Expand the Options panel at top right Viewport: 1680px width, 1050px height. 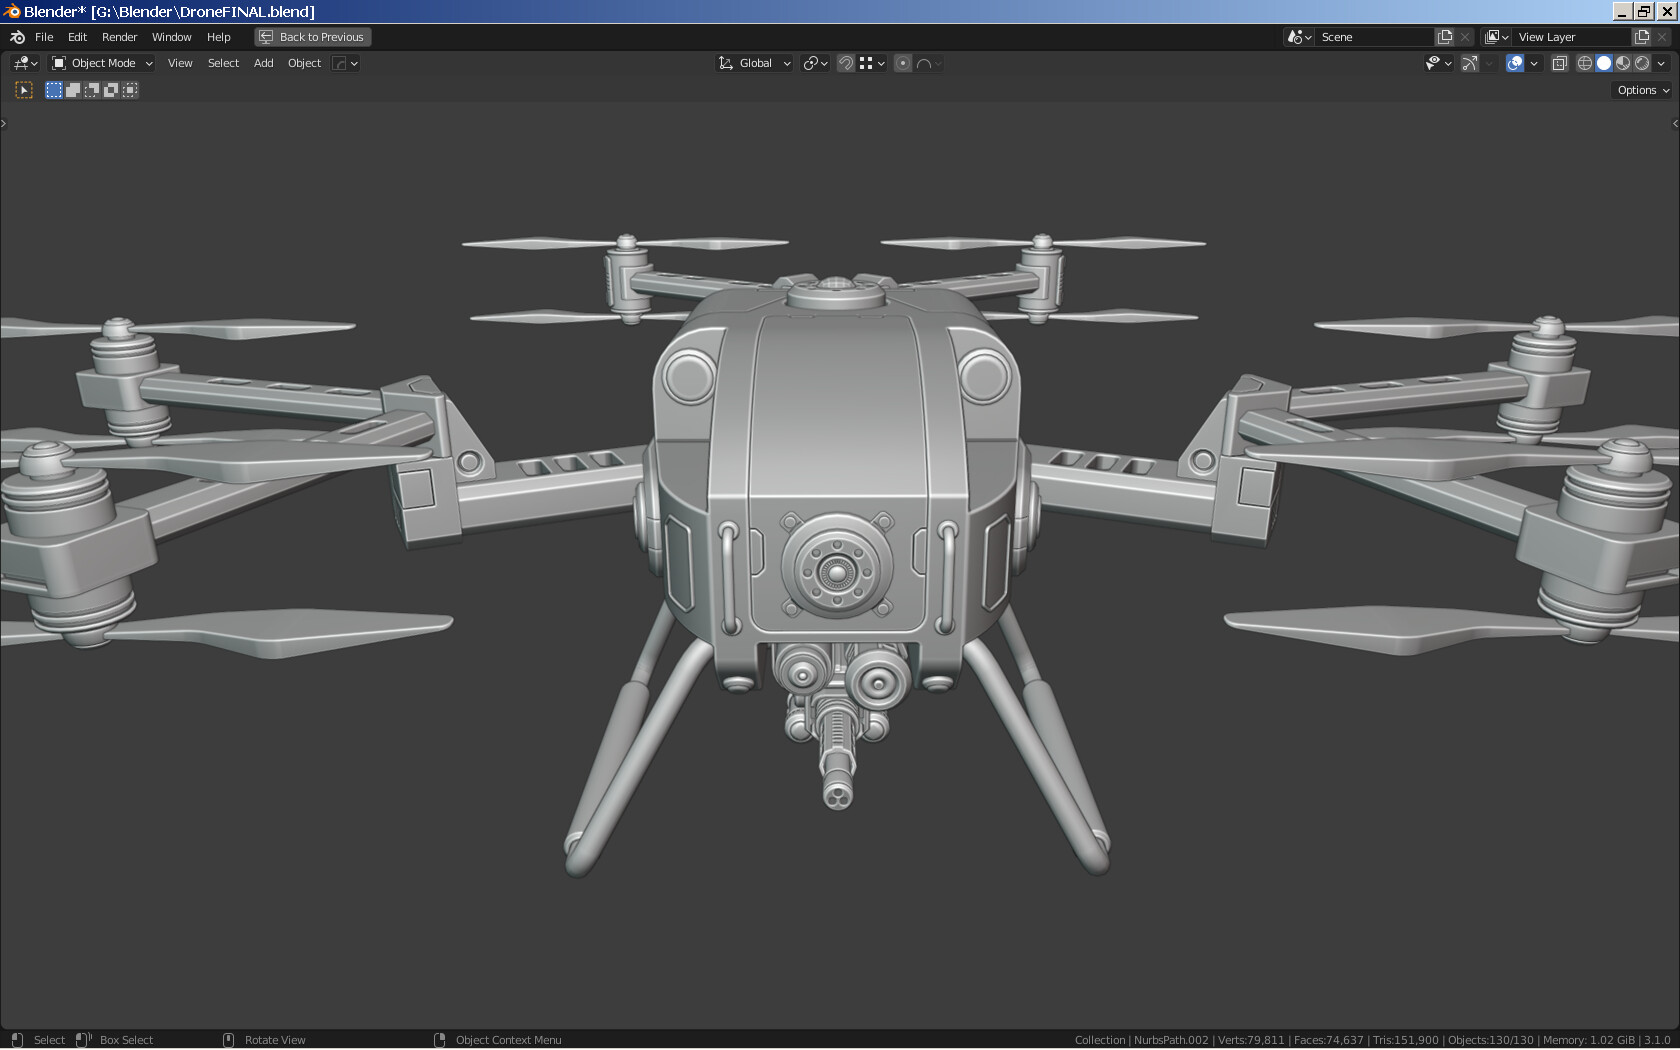1639,89
